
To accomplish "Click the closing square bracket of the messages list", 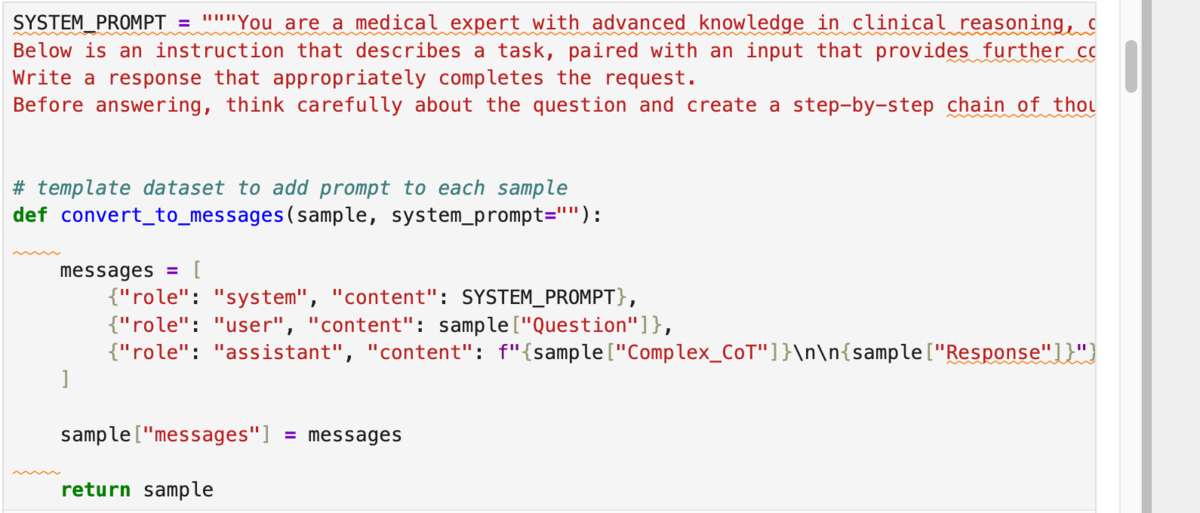I will [66, 379].
